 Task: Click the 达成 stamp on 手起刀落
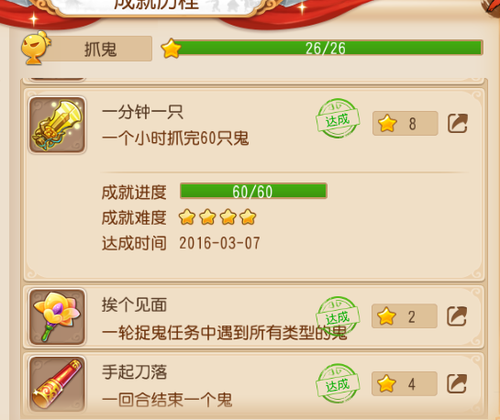tap(338, 384)
